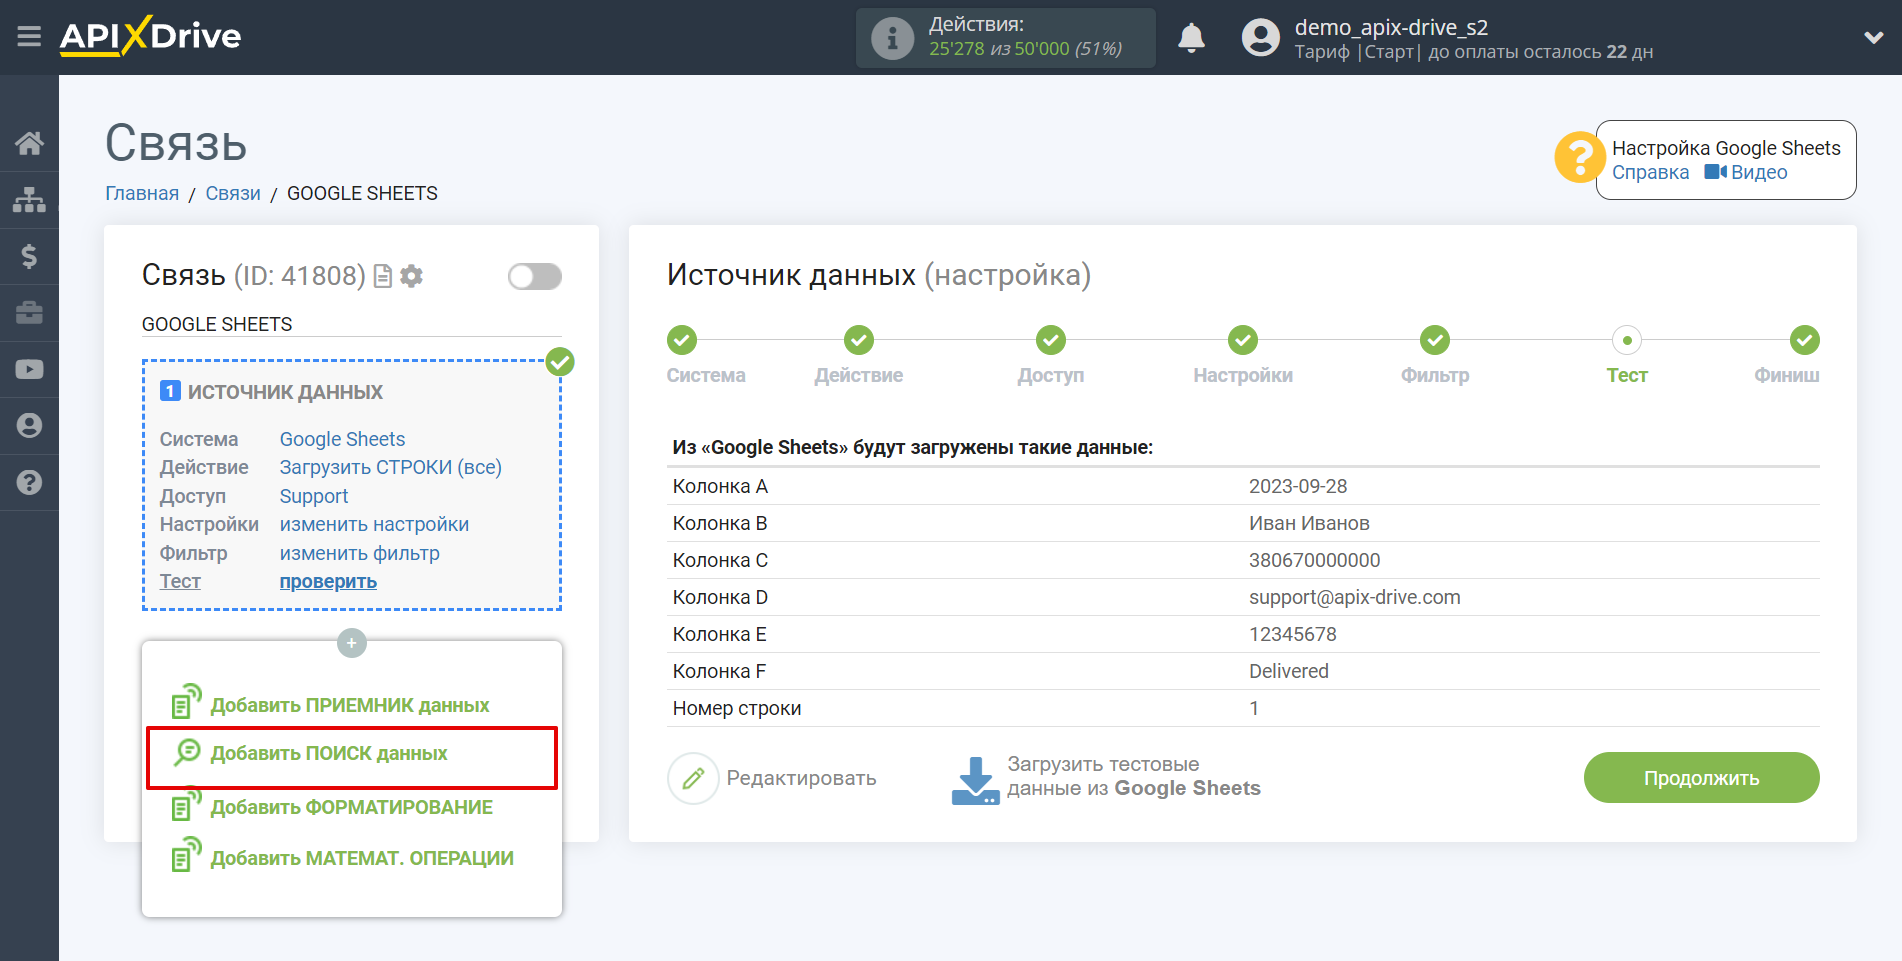Click Колонка C value 380670000000

[x=1314, y=560]
